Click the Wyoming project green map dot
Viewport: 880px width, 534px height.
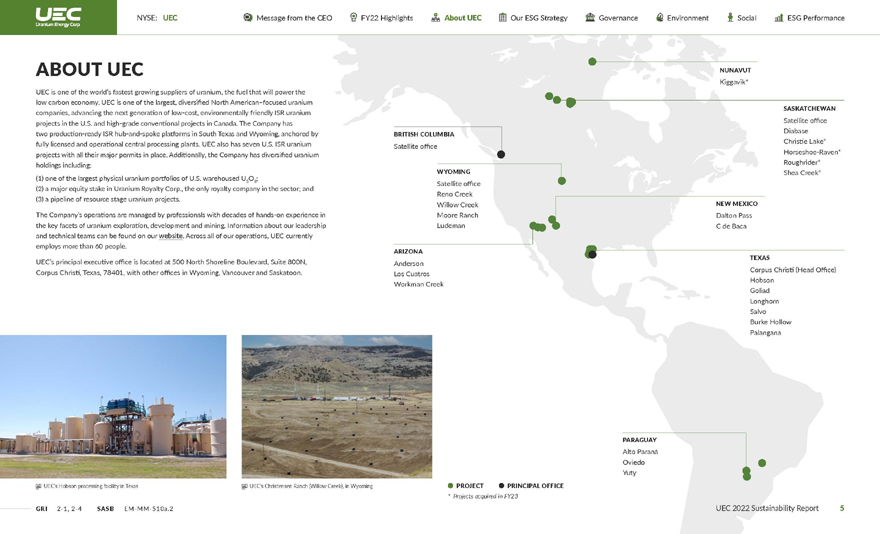coord(562,181)
